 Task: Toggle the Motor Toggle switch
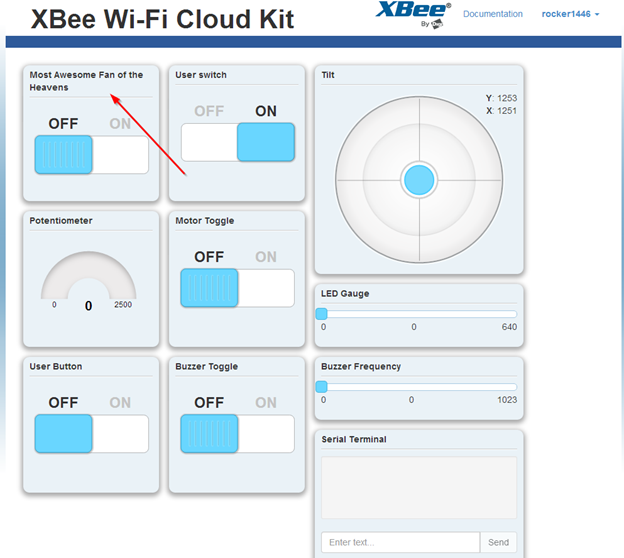pyautogui.click(x=238, y=288)
